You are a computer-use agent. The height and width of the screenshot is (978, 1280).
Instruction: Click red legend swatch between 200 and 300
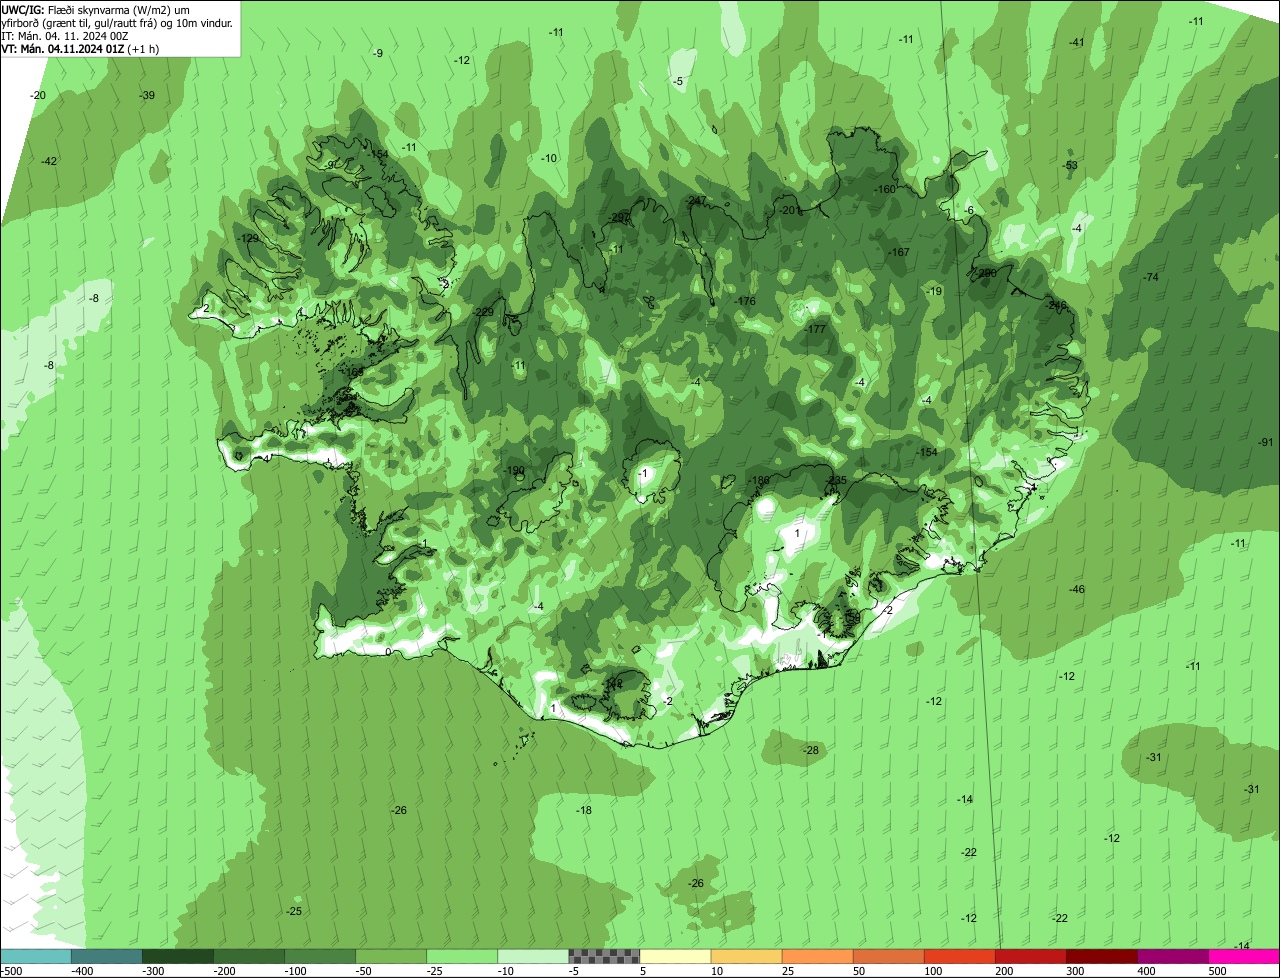1030,956
